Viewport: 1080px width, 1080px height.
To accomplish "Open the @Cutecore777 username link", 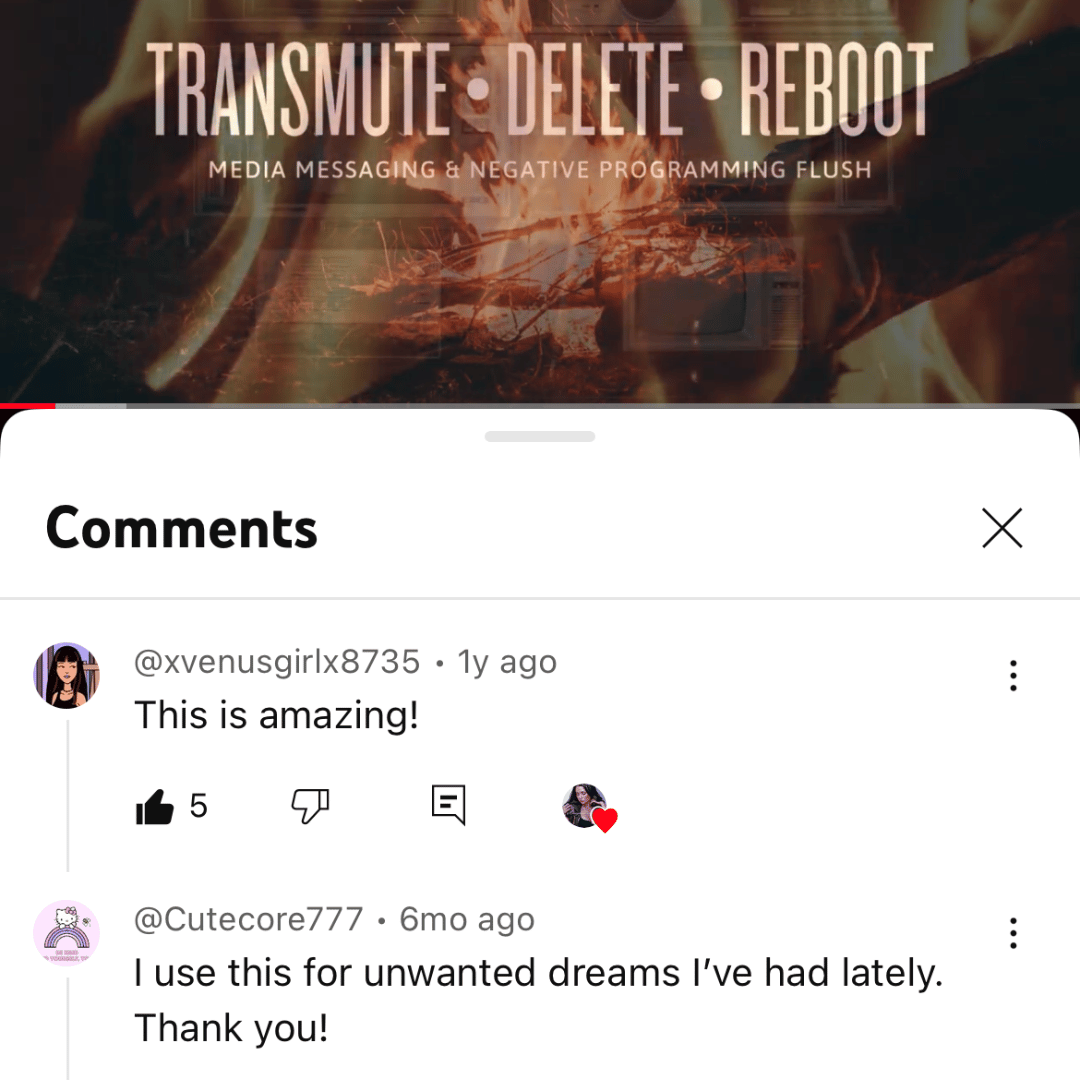I will pyautogui.click(x=249, y=920).
